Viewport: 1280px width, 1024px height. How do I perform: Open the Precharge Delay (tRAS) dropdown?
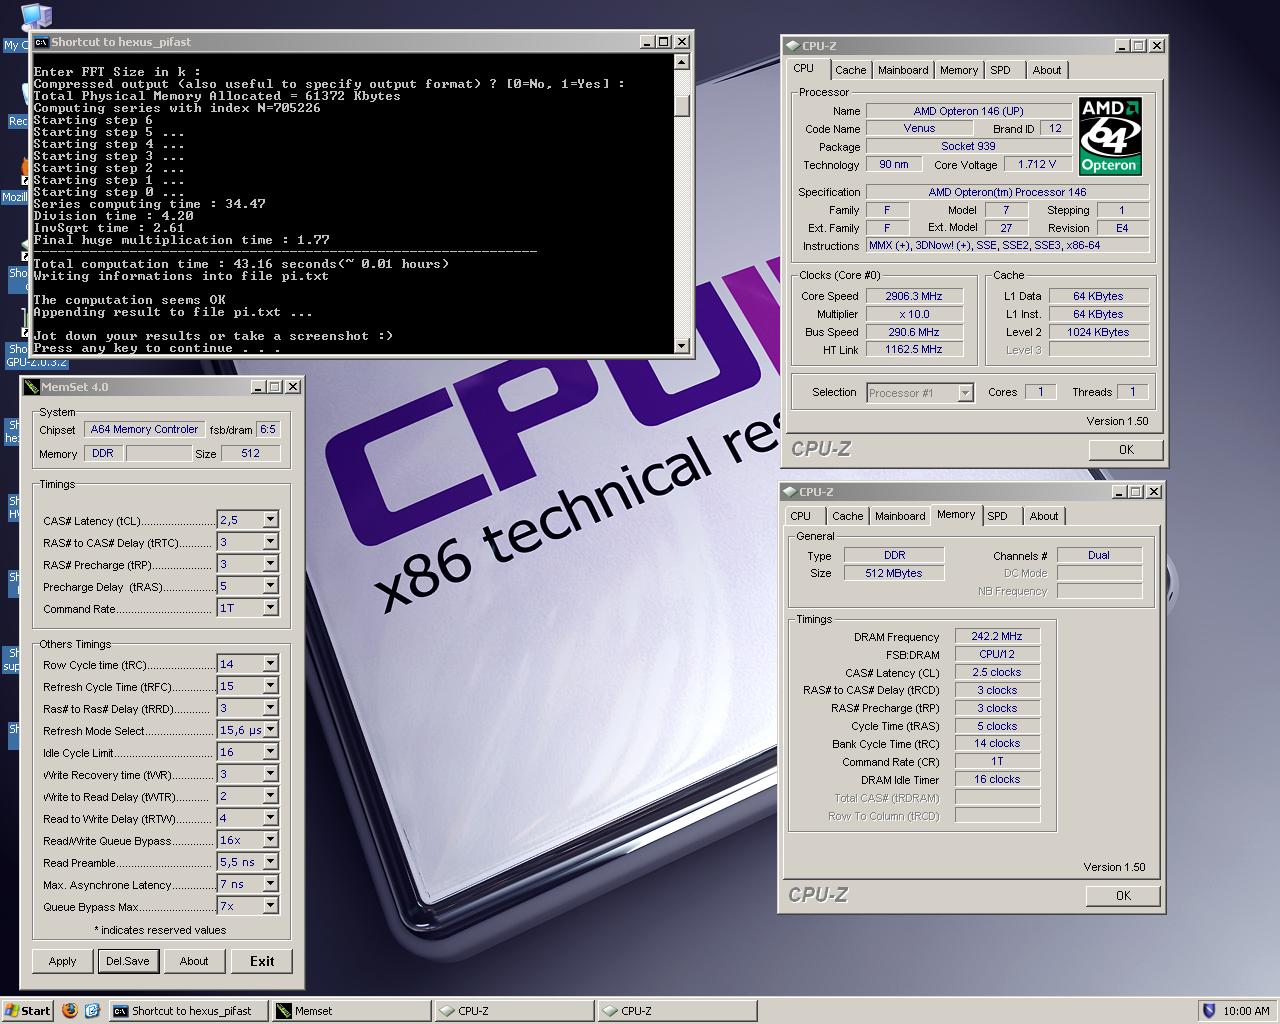pyautogui.click(x=270, y=585)
